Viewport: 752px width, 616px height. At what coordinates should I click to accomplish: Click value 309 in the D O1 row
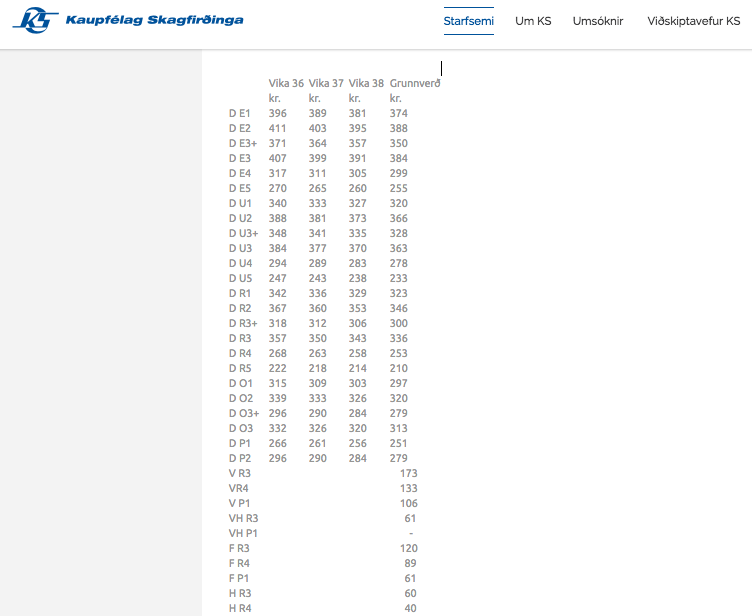318,383
